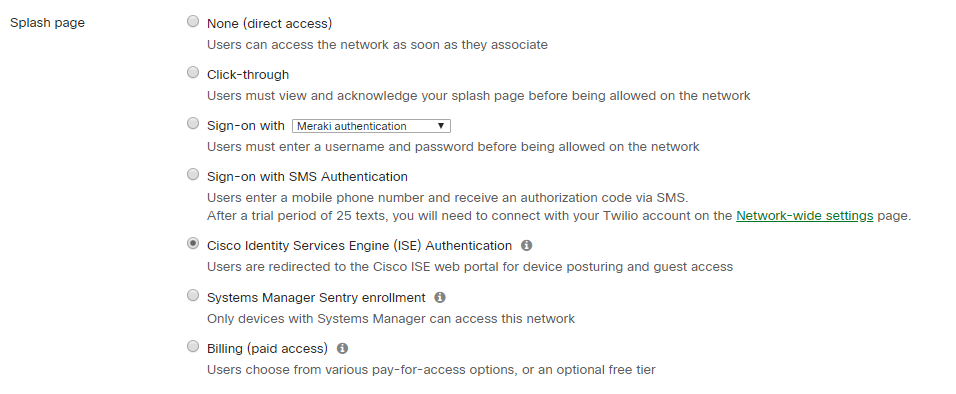
Task: Click 'Users are redirected to the Cisco ISE' description
Action: coord(470,267)
